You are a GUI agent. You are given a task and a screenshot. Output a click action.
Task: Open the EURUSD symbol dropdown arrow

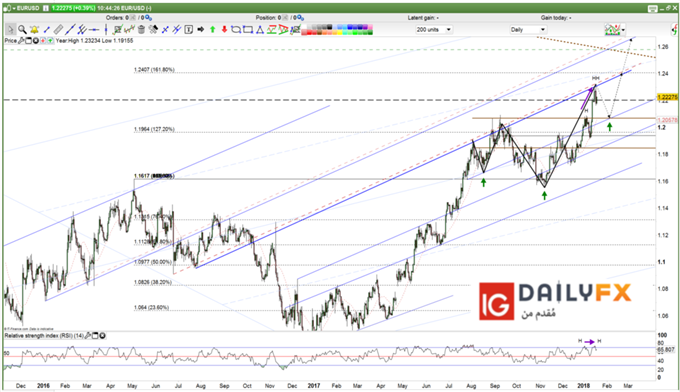tap(14, 8)
